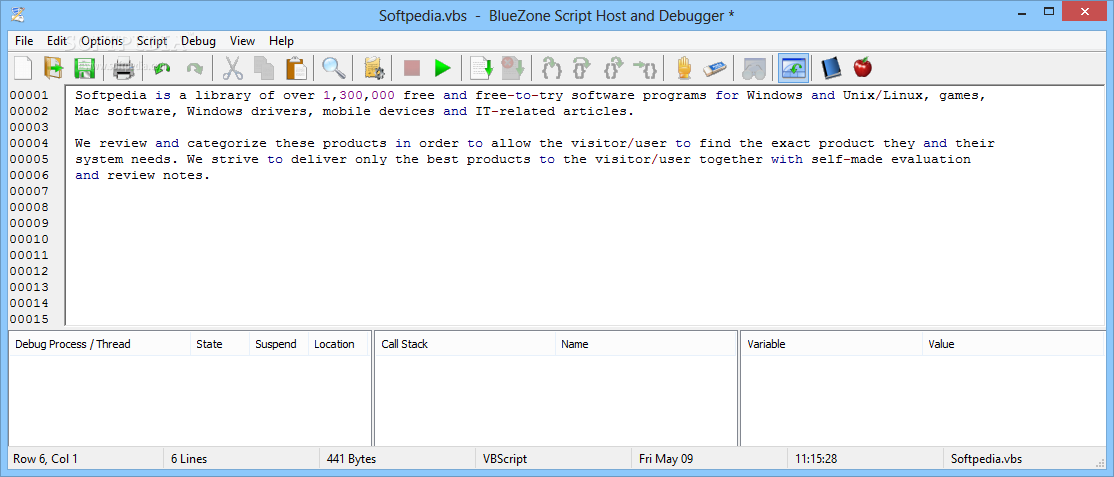Screen dimensions: 1114x477
Task: Undo the last edit
Action: 162,68
